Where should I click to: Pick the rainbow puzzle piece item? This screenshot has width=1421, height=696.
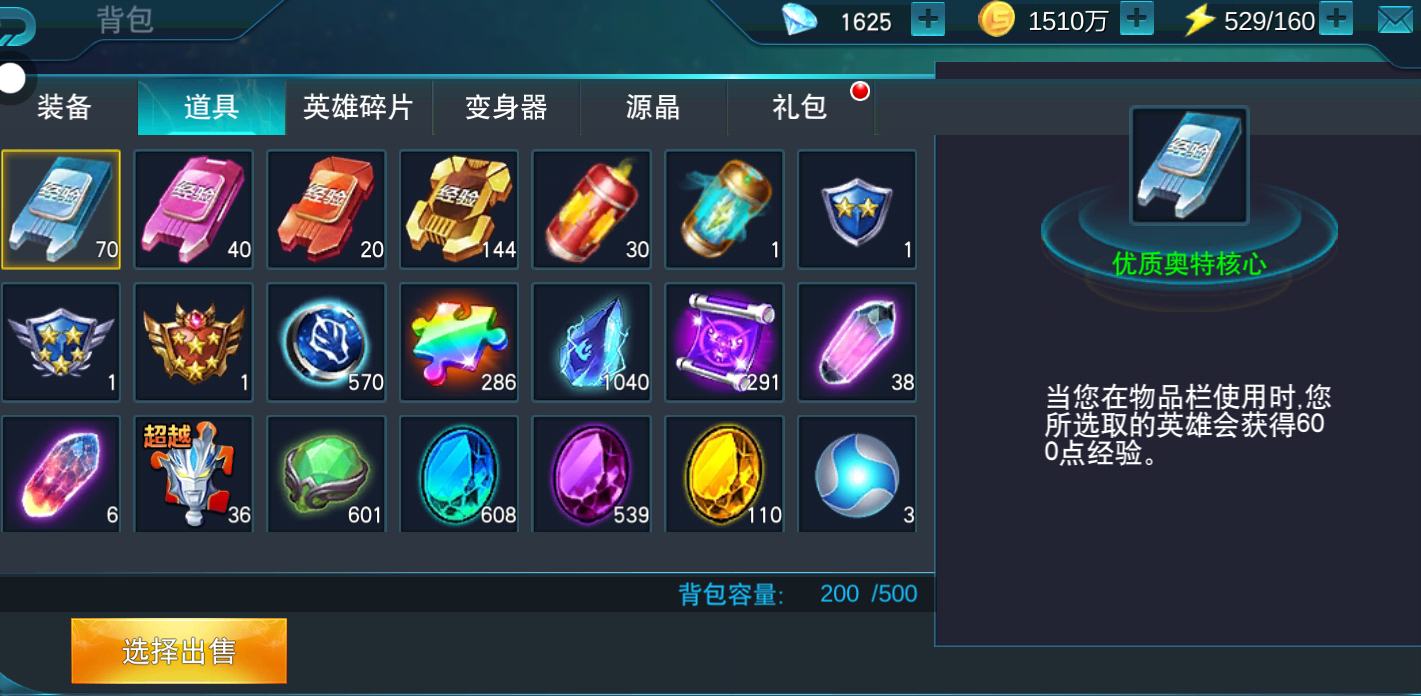(x=459, y=342)
